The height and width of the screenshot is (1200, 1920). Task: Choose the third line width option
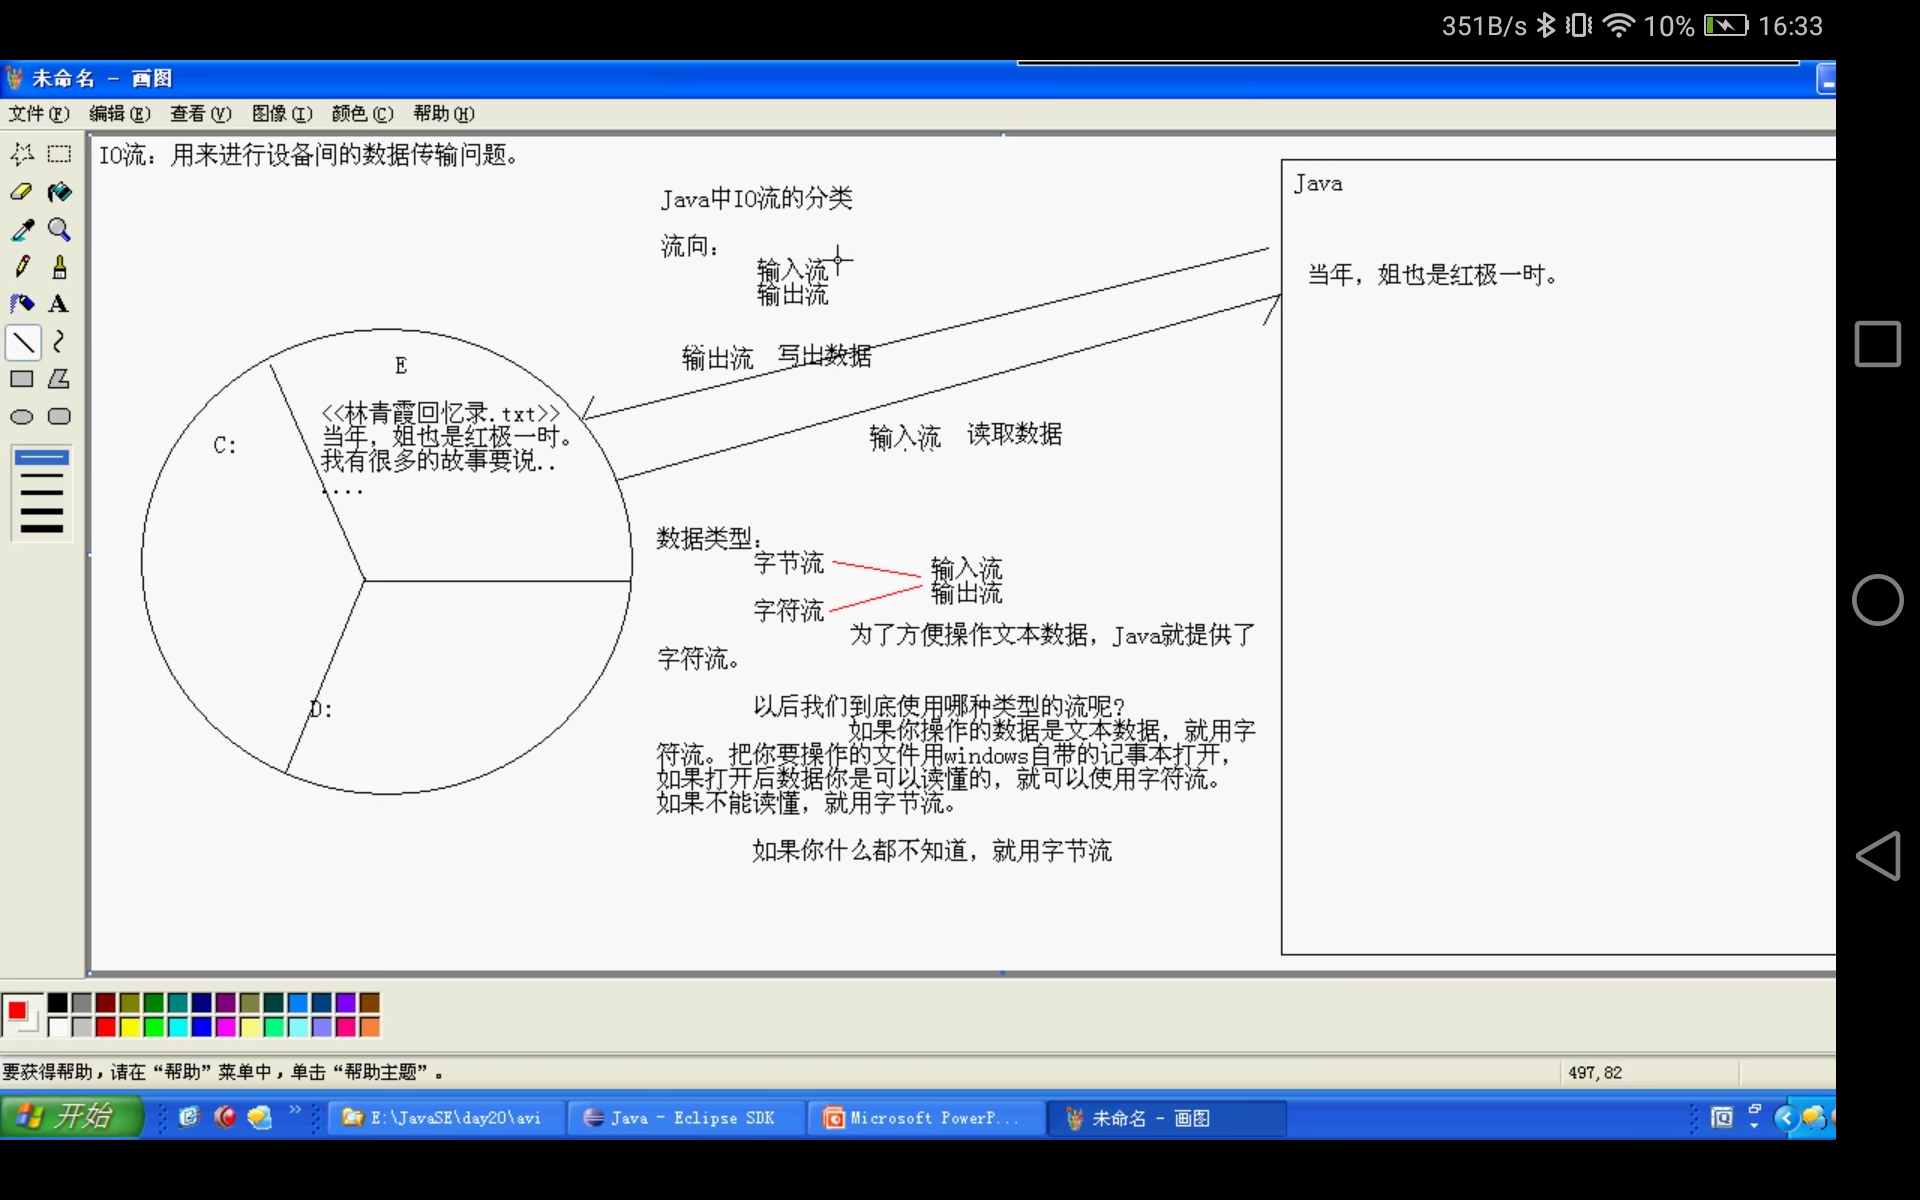point(42,493)
